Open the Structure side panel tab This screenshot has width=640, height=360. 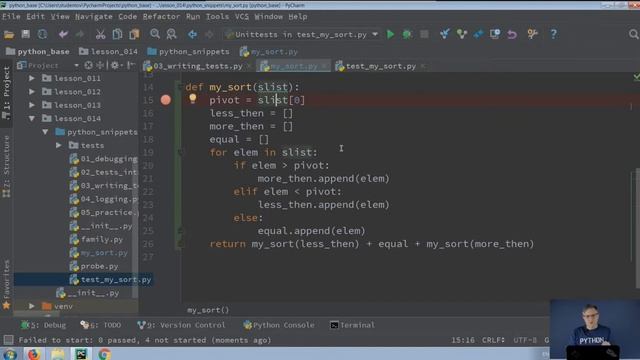(6, 167)
